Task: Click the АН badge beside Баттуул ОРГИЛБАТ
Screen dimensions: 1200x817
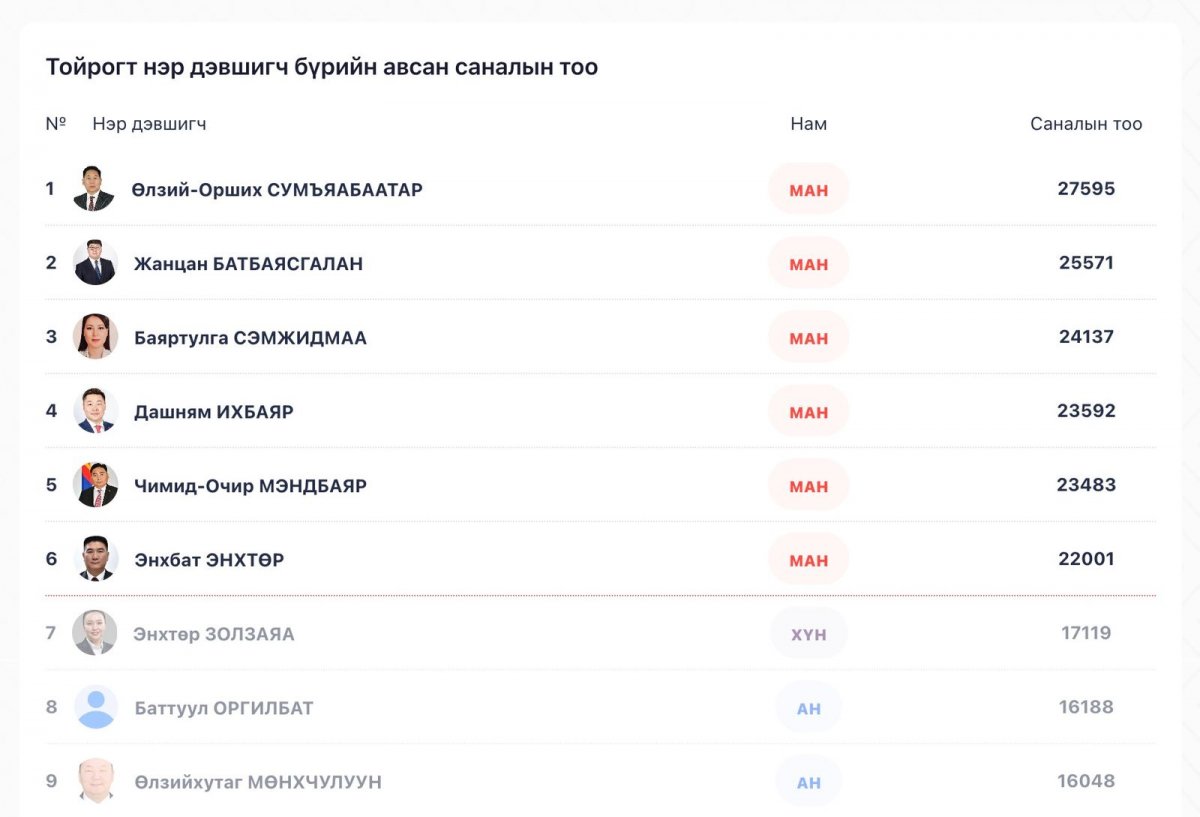Action: coord(808,708)
